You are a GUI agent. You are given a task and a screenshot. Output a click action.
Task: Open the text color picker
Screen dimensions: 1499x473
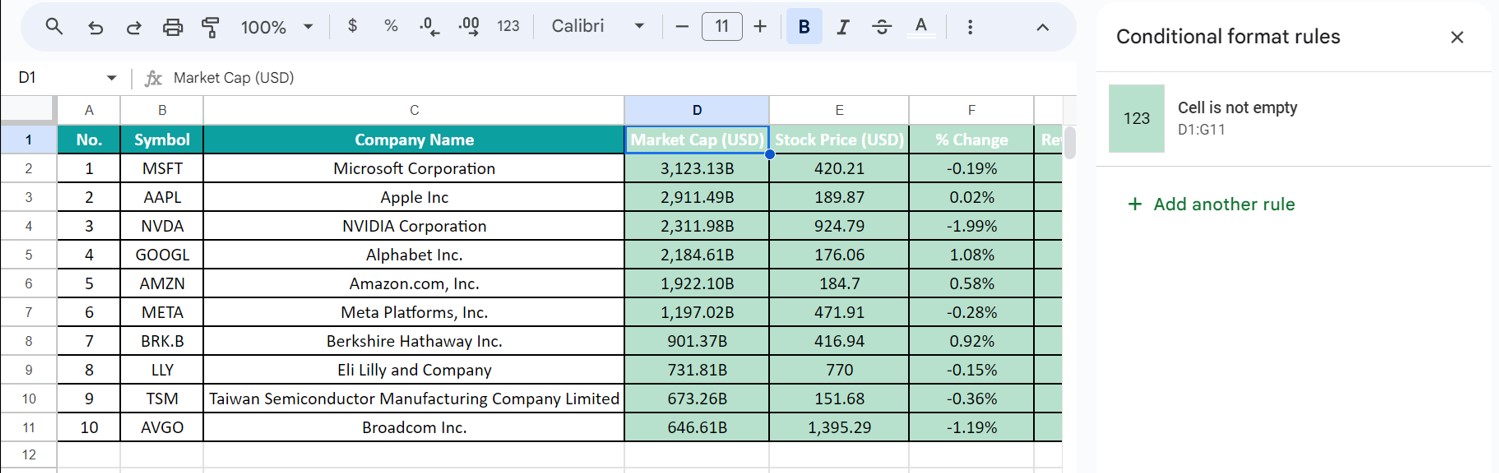tap(921, 27)
